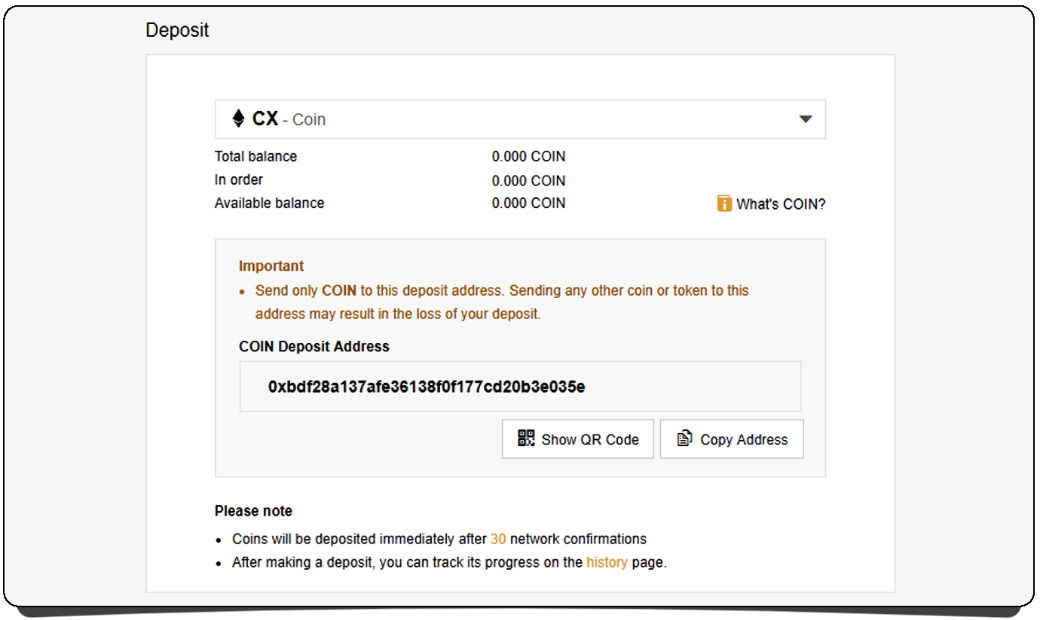
Task: Click the QR code icon
Action: click(x=526, y=438)
